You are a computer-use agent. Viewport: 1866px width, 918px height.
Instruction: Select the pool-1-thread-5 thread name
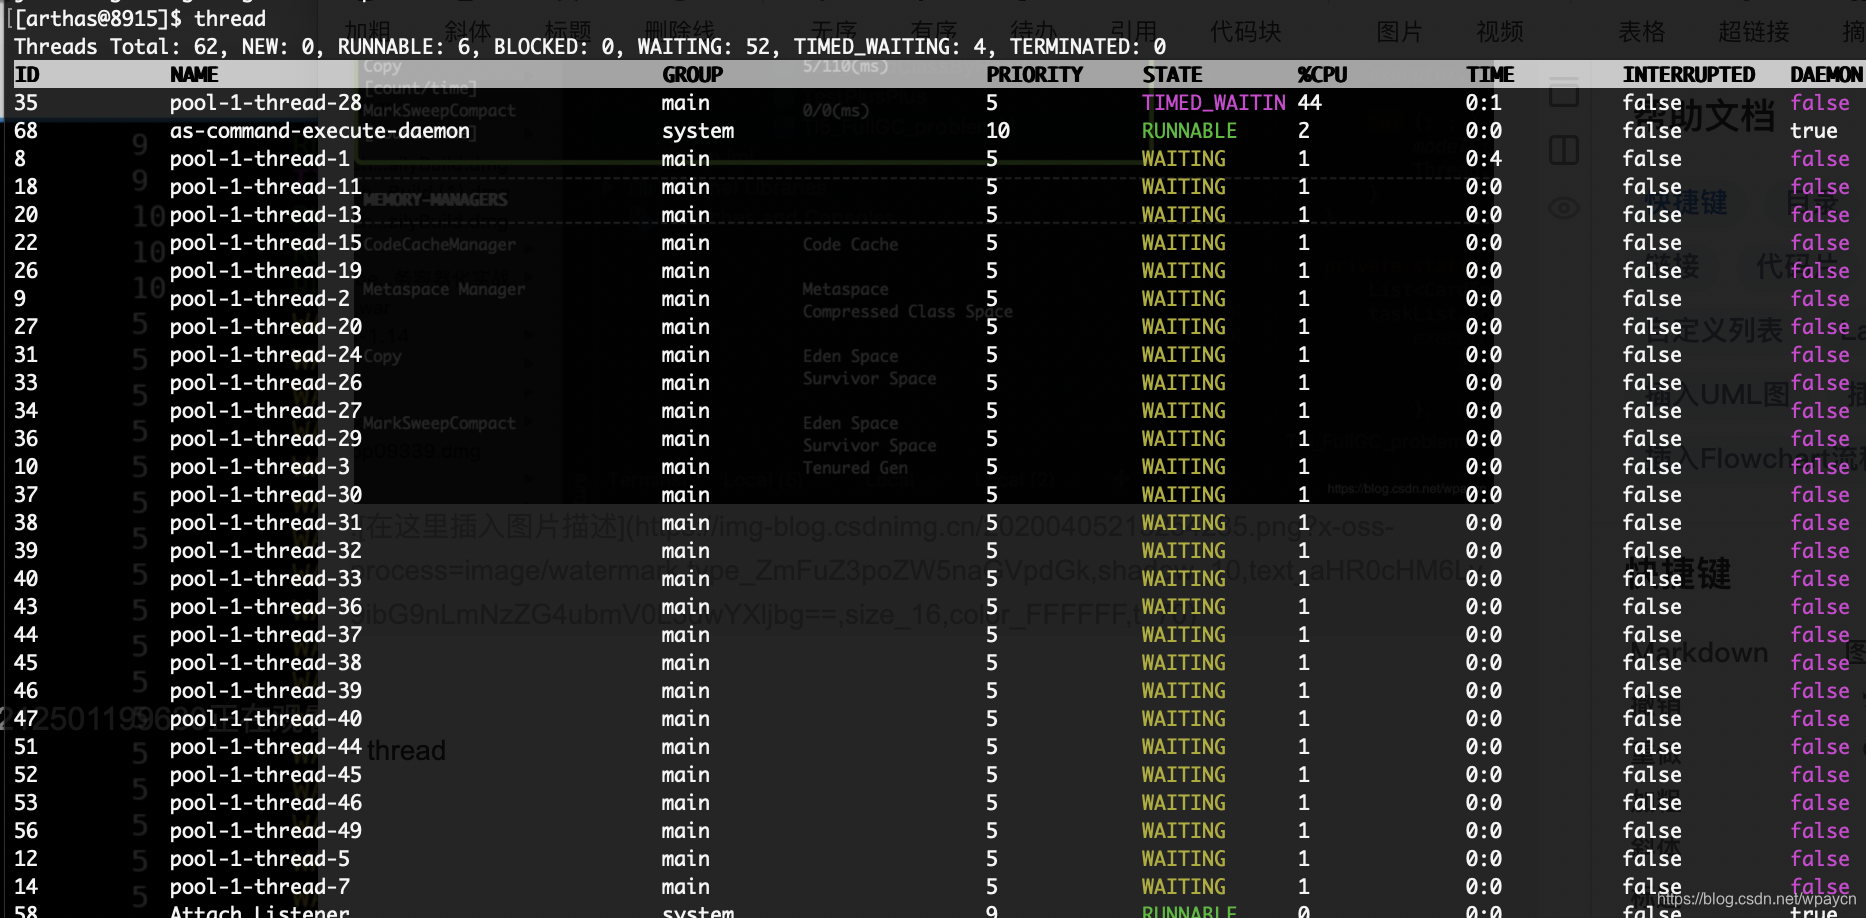(260, 859)
